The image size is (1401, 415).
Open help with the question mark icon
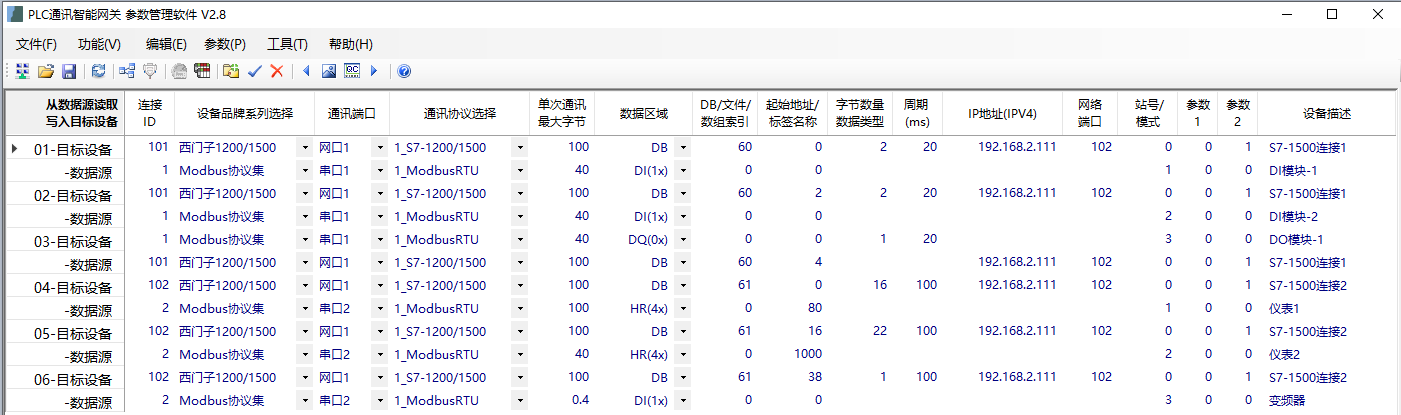(x=404, y=71)
